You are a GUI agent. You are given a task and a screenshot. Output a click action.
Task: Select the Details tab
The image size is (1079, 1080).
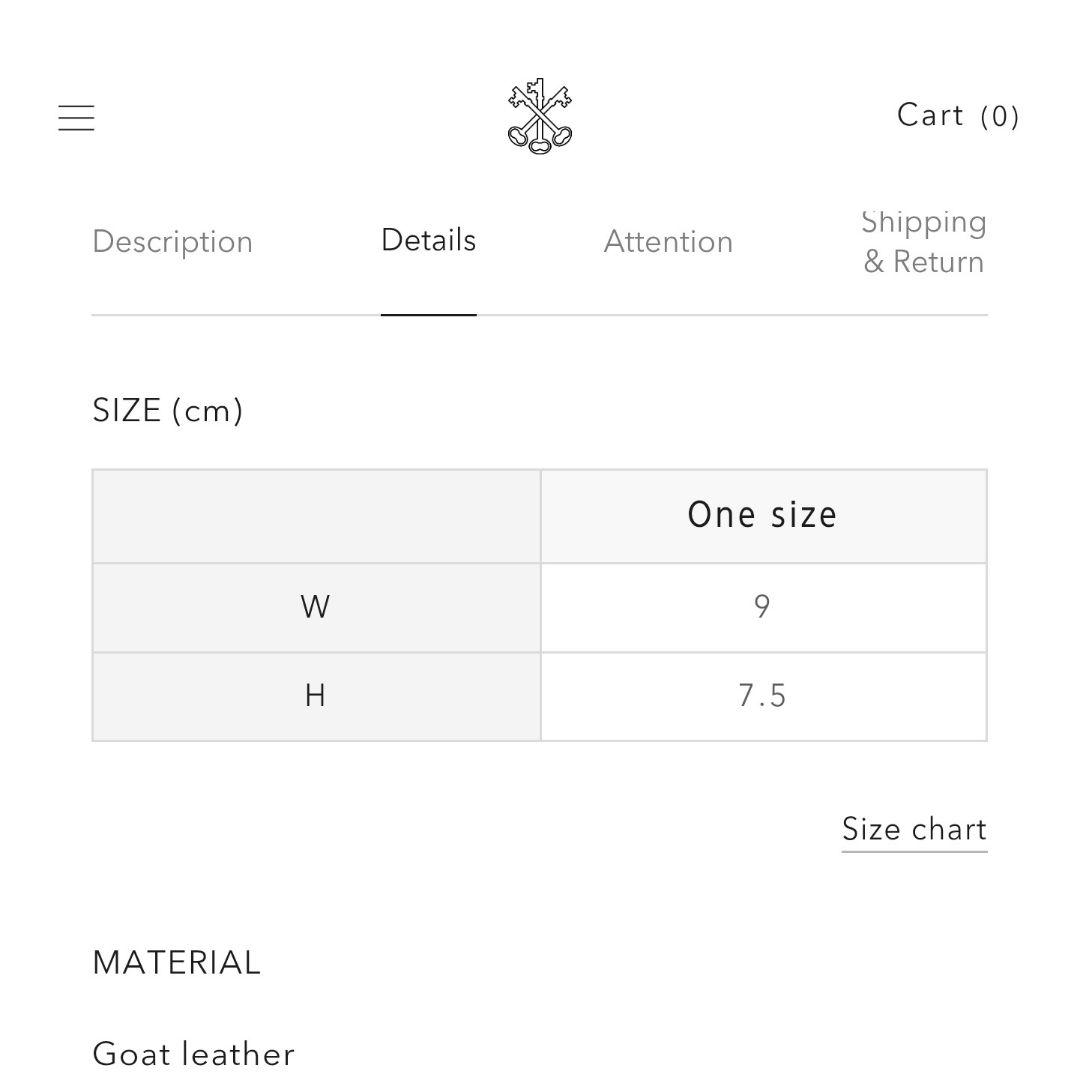click(428, 241)
